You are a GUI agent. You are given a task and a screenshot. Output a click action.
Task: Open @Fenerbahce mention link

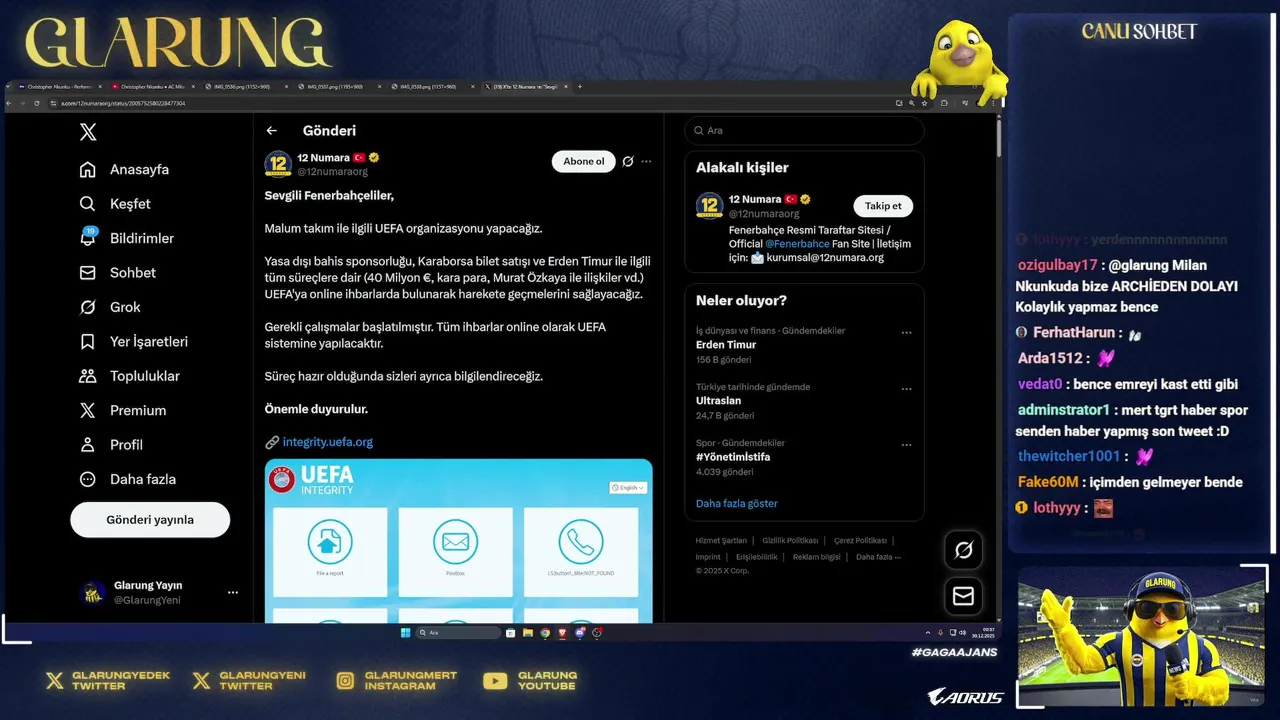click(797, 244)
